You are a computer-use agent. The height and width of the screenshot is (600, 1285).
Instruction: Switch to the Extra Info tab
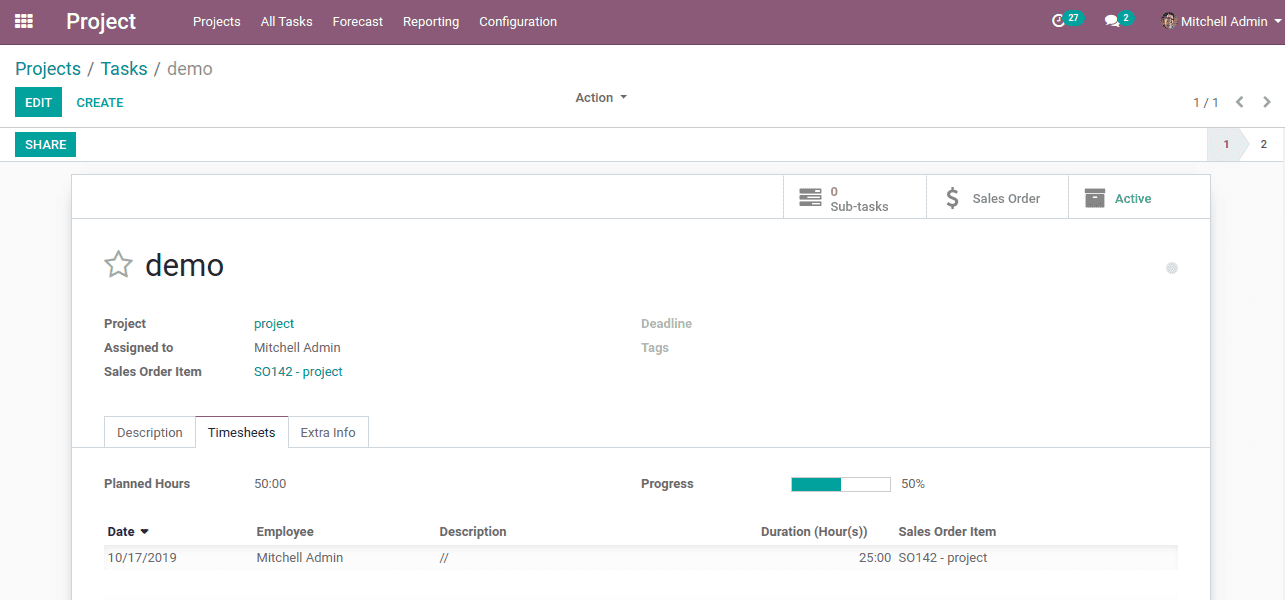328,432
